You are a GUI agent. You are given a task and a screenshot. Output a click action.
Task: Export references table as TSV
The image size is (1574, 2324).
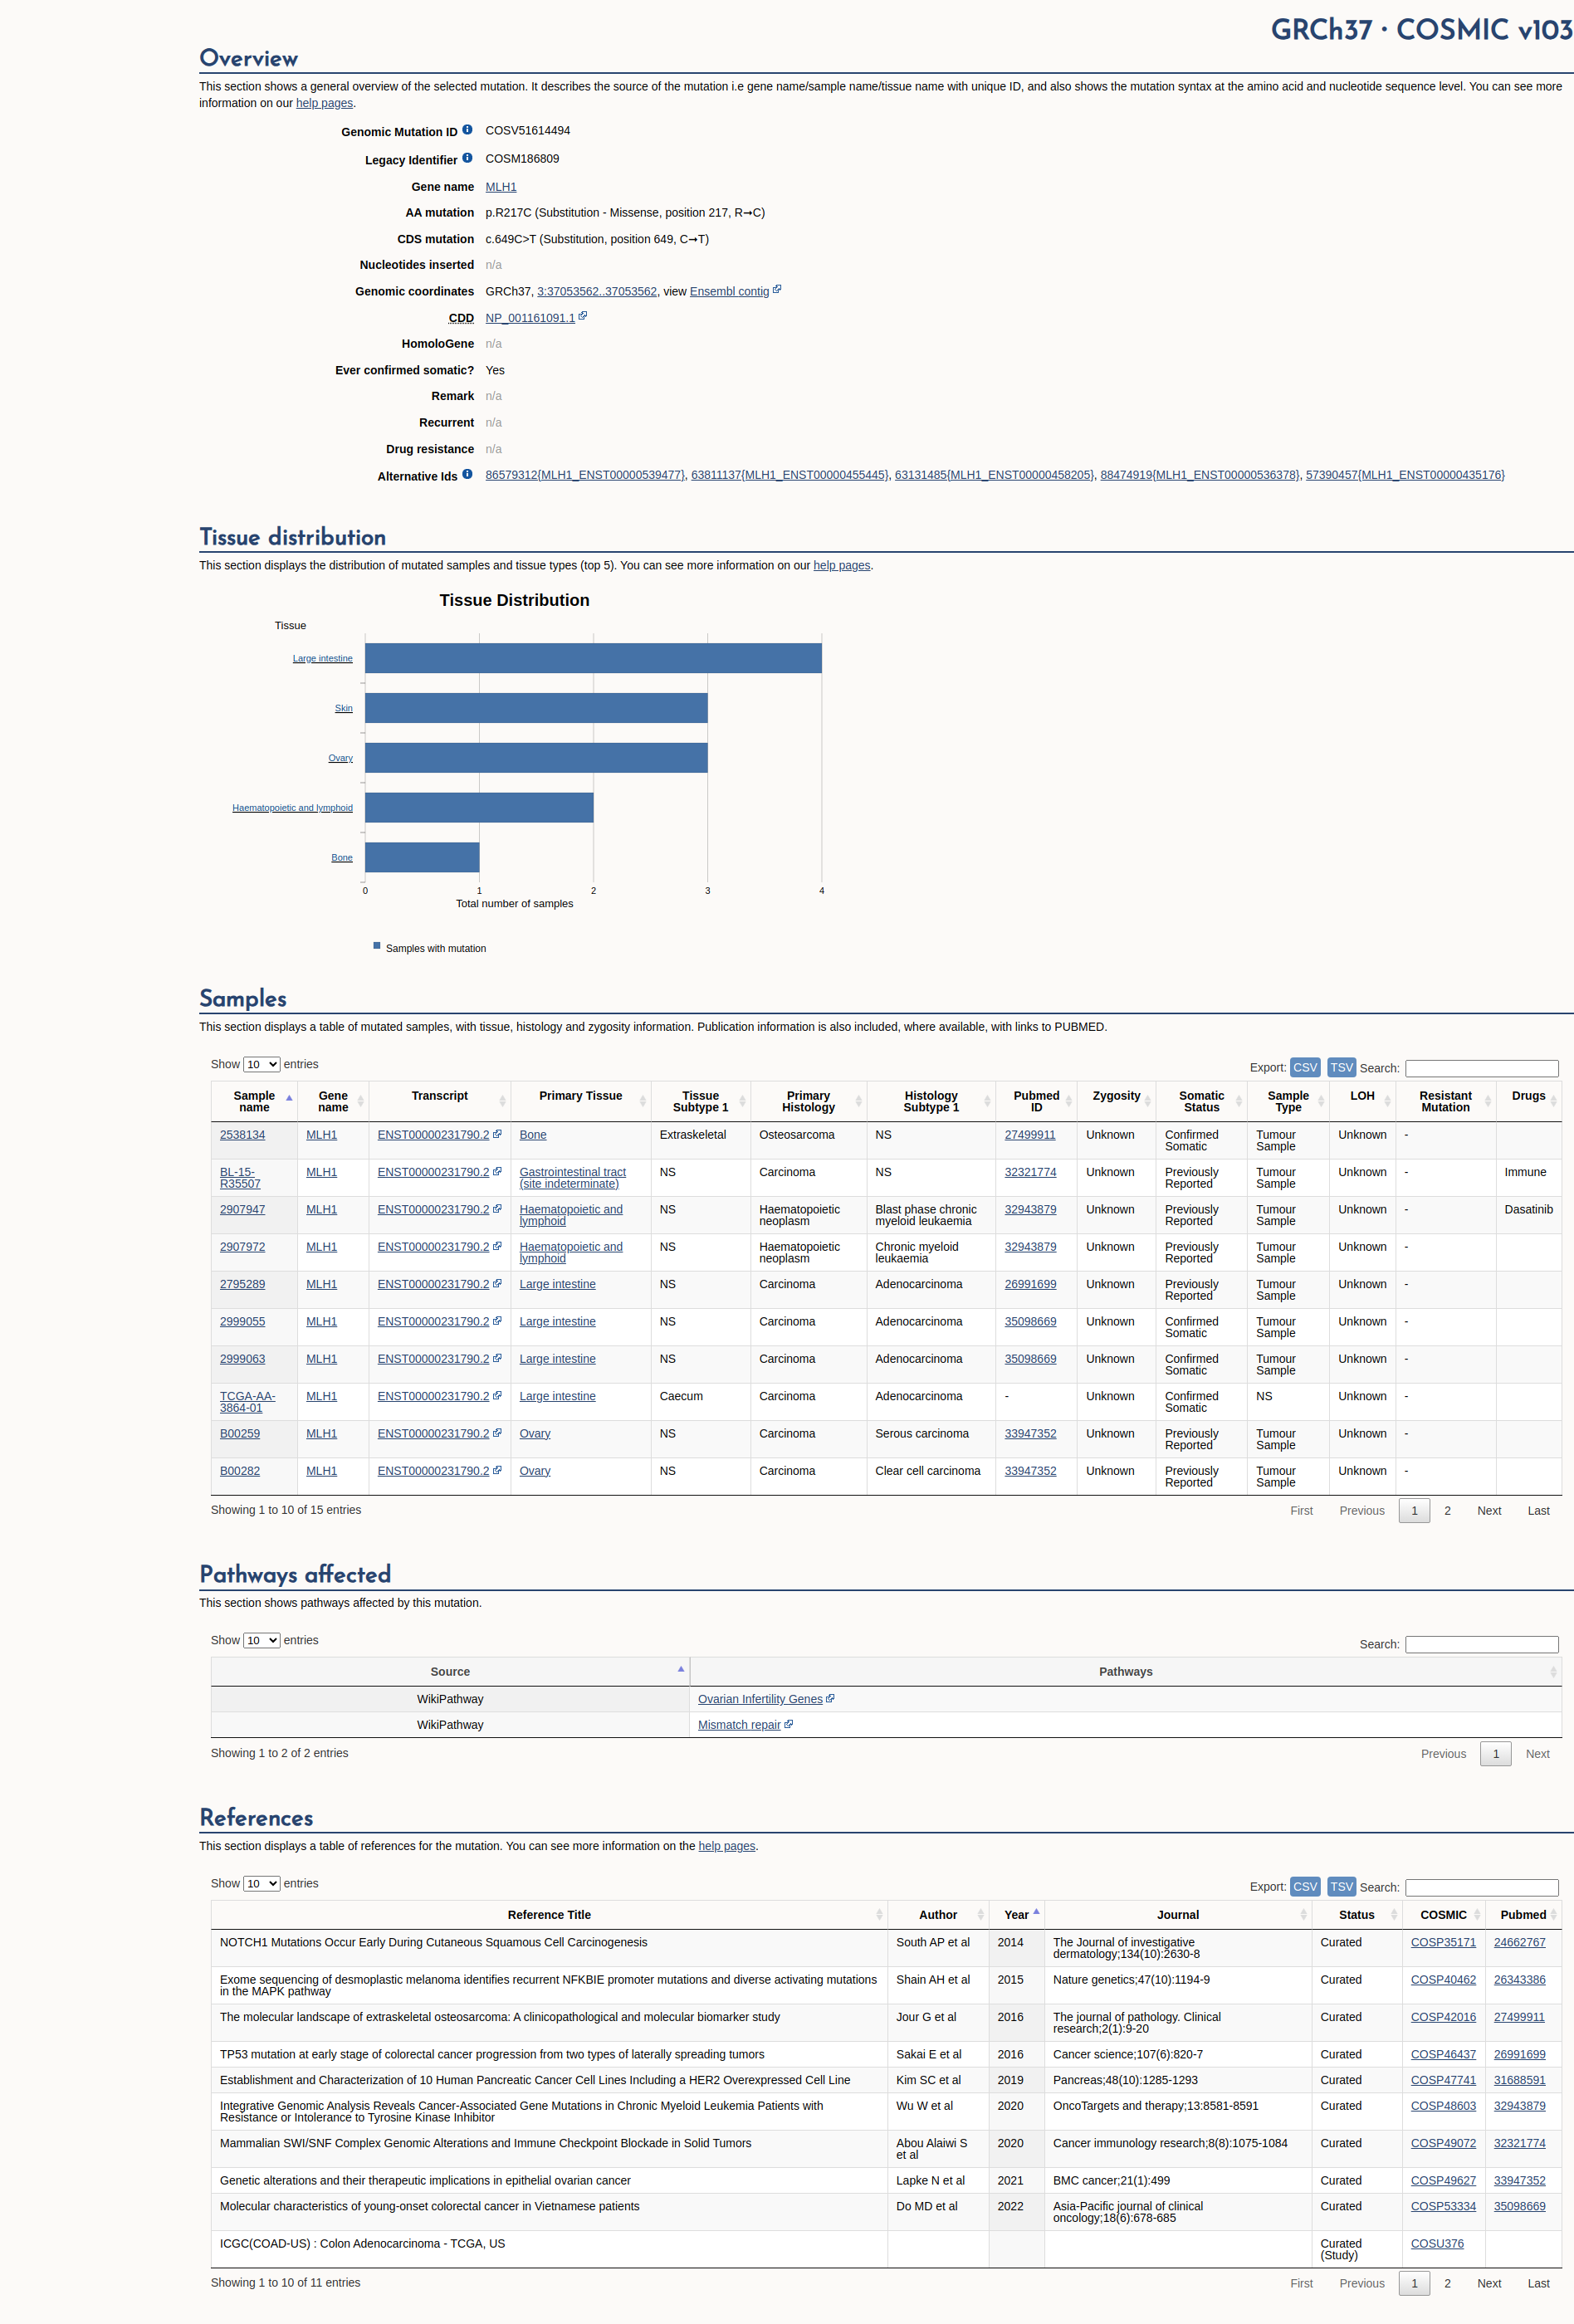click(x=1341, y=1886)
